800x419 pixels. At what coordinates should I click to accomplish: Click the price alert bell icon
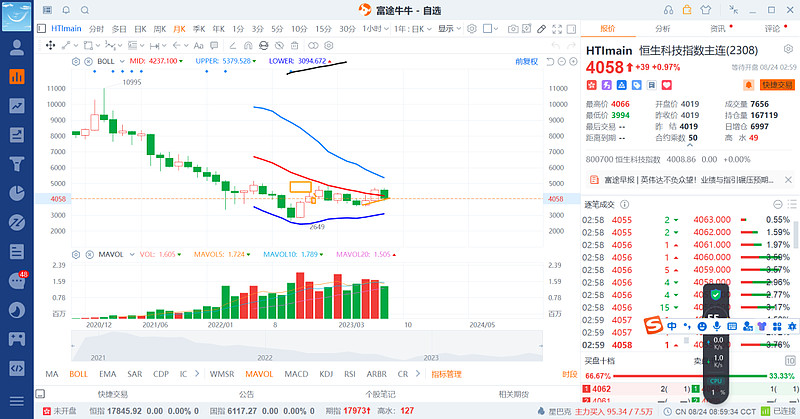(748, 85)
